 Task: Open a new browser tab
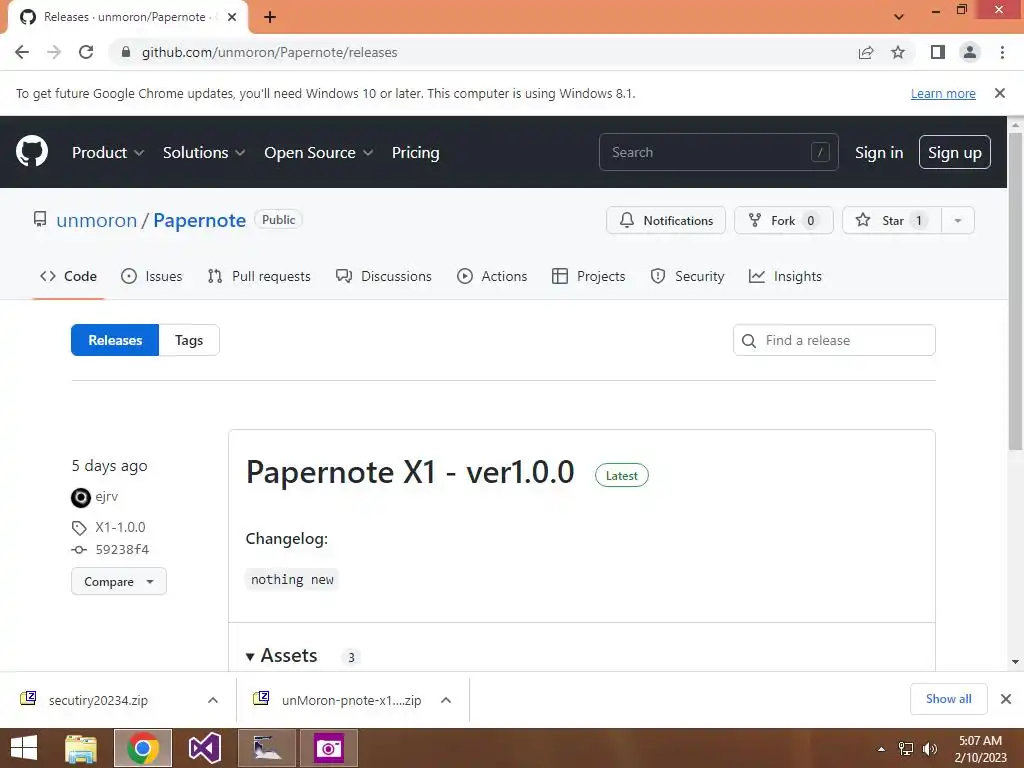270,17
